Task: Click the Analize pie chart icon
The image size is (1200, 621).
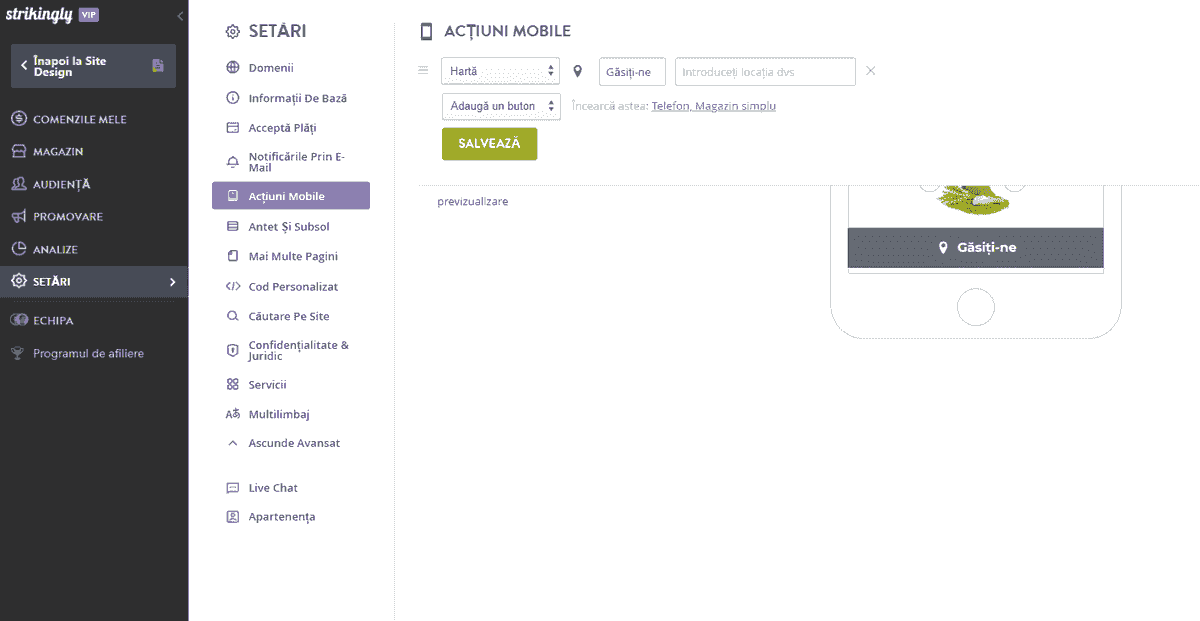Action: click(18, 249)
